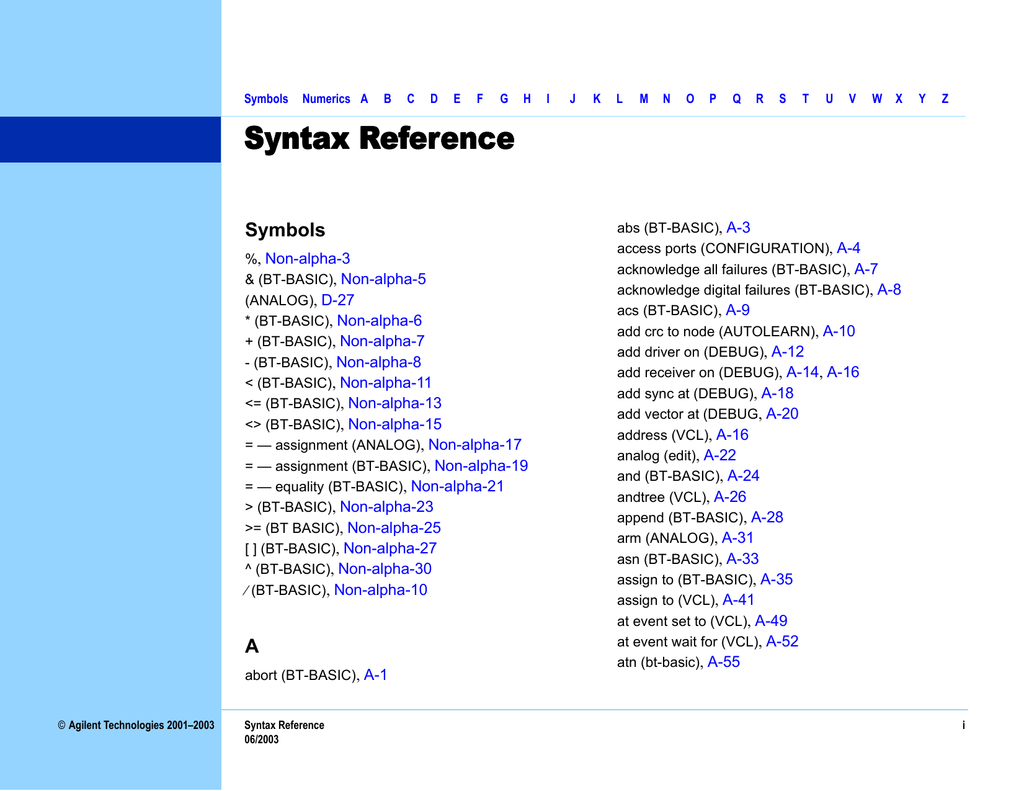Follow the Non-alpha-21 equality (BT-BASIC) link

(457, 486)
